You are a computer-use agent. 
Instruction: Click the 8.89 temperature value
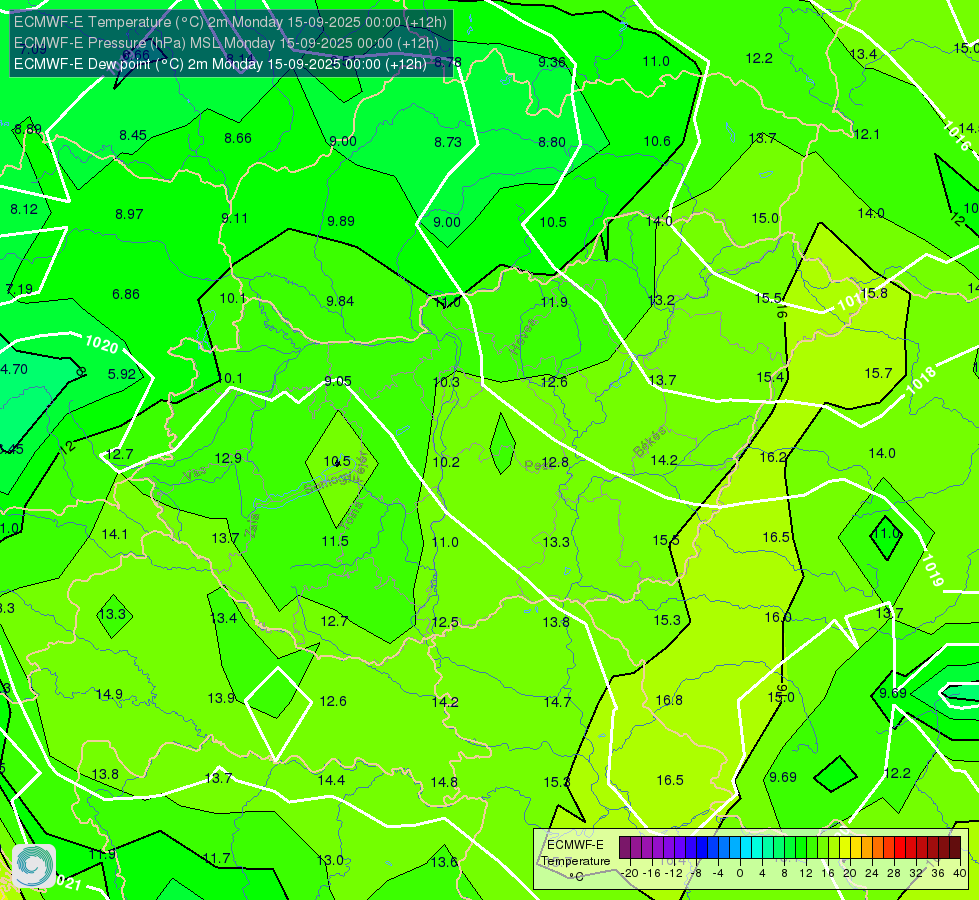pyautogui.click(x=28, y=129)
